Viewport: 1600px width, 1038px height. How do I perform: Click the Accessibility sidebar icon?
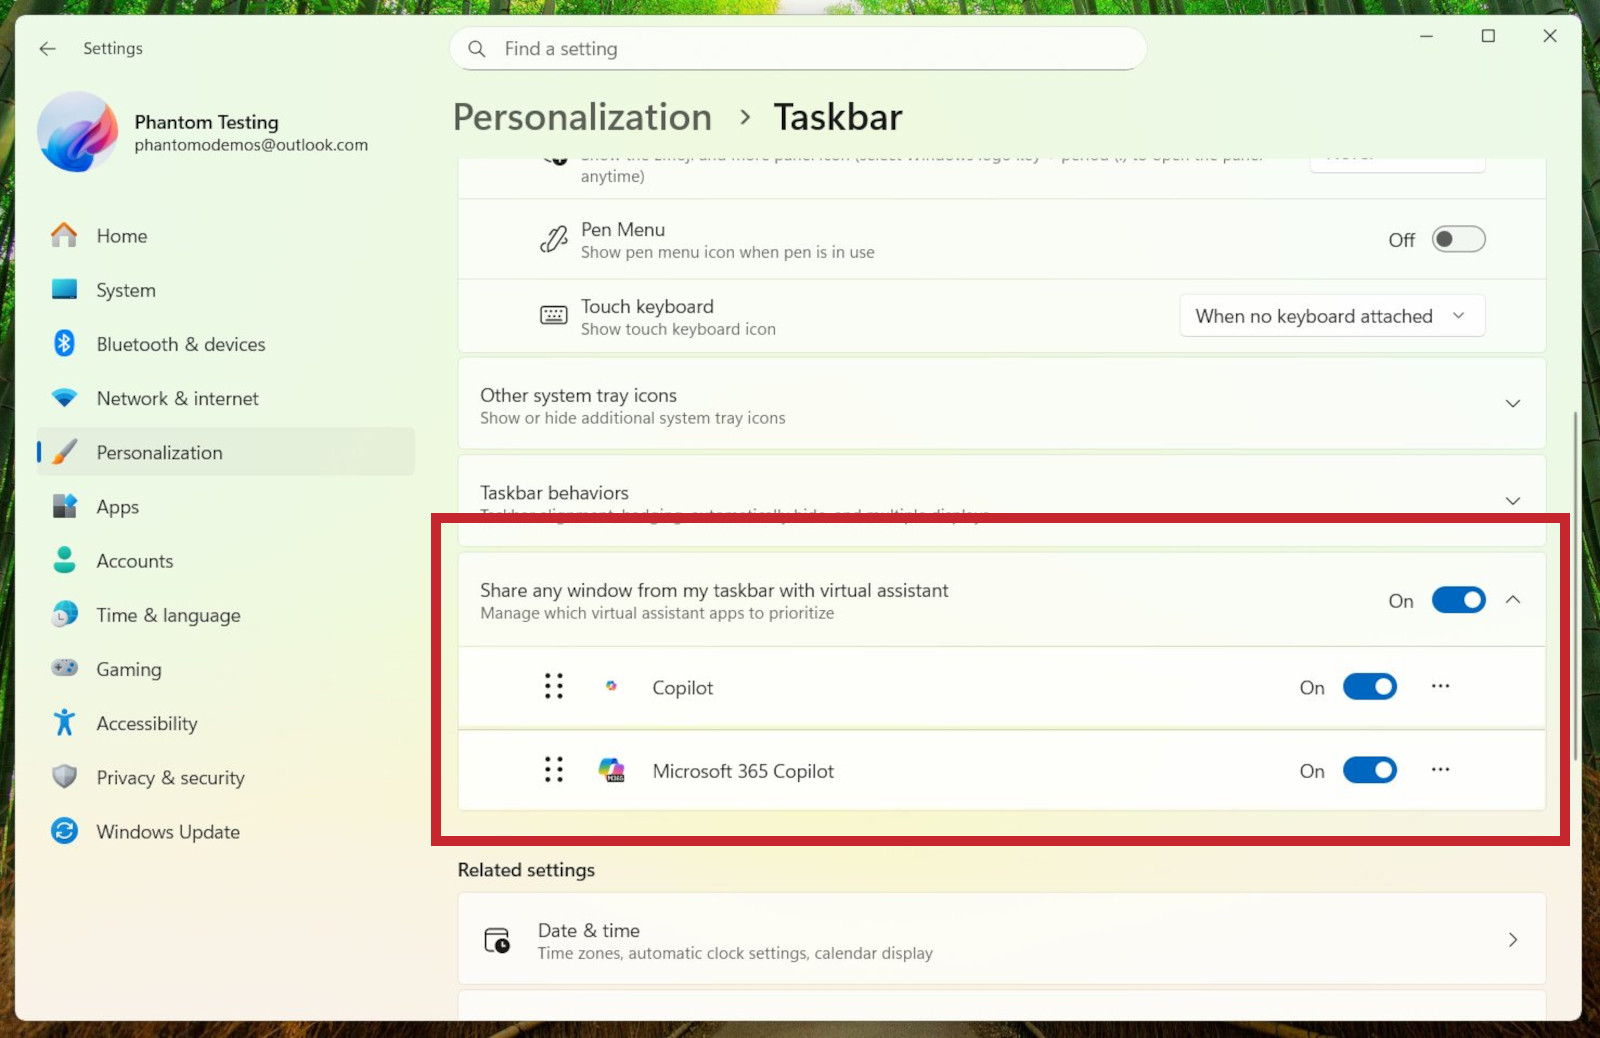click(x=63, y=722)
